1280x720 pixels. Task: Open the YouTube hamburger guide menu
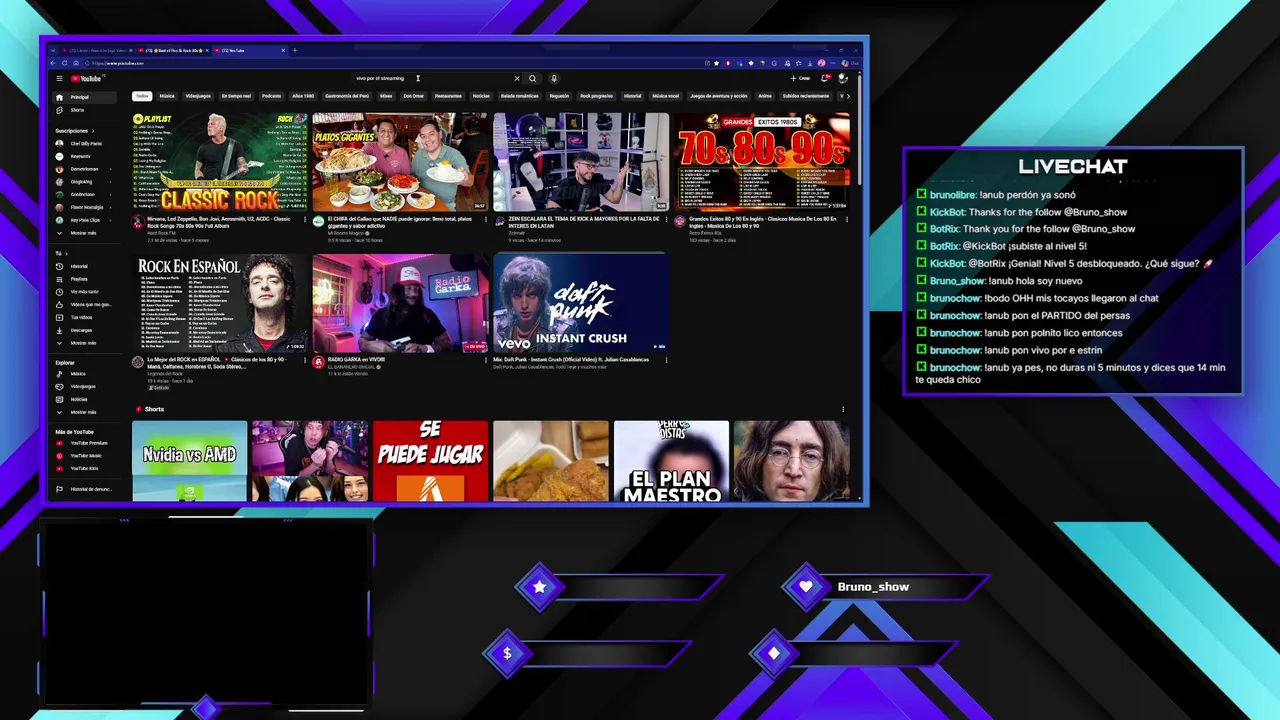59,78
